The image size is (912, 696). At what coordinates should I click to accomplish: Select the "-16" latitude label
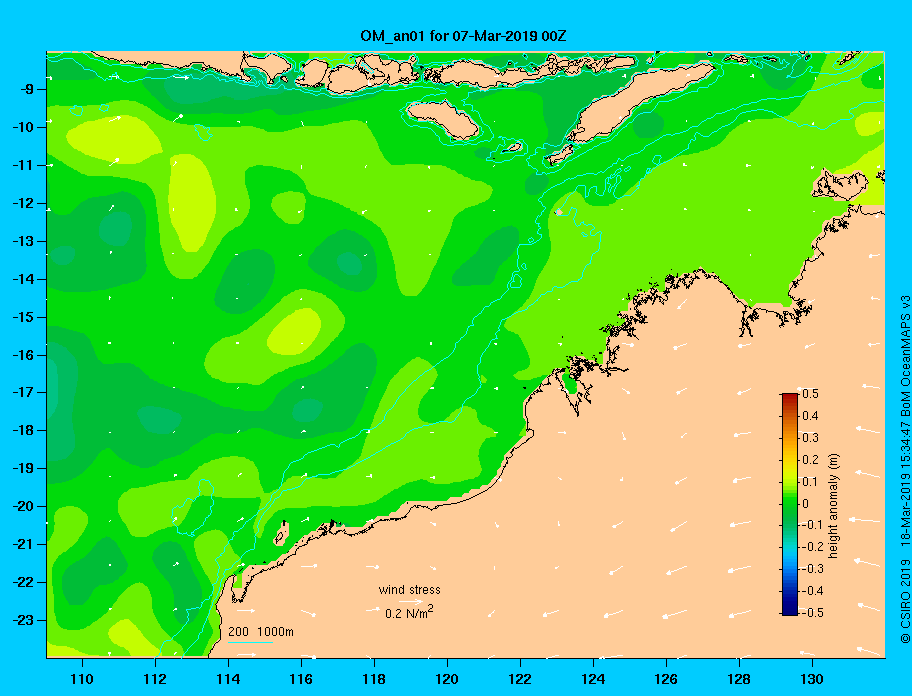tap(23, 355)
